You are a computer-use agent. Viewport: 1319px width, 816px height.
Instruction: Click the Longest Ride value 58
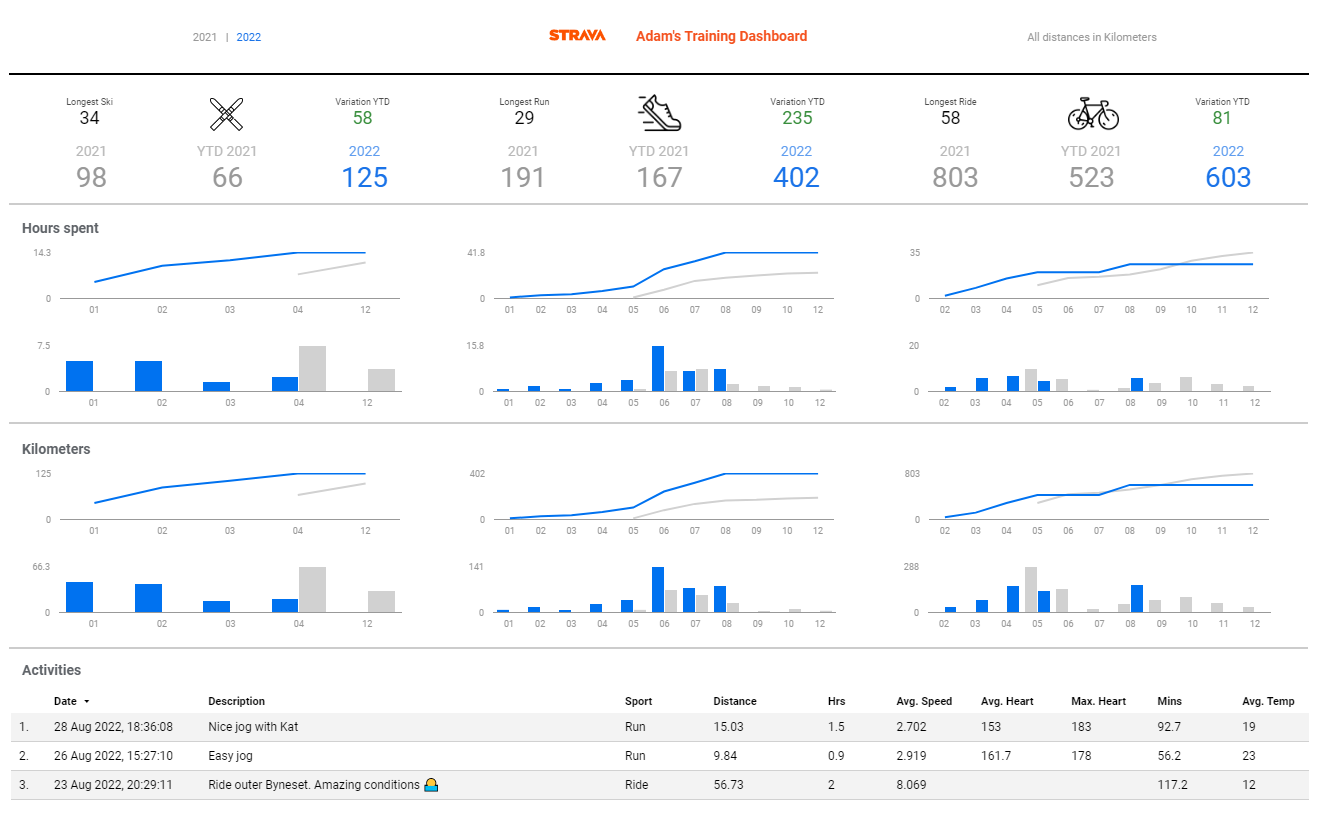950,118
